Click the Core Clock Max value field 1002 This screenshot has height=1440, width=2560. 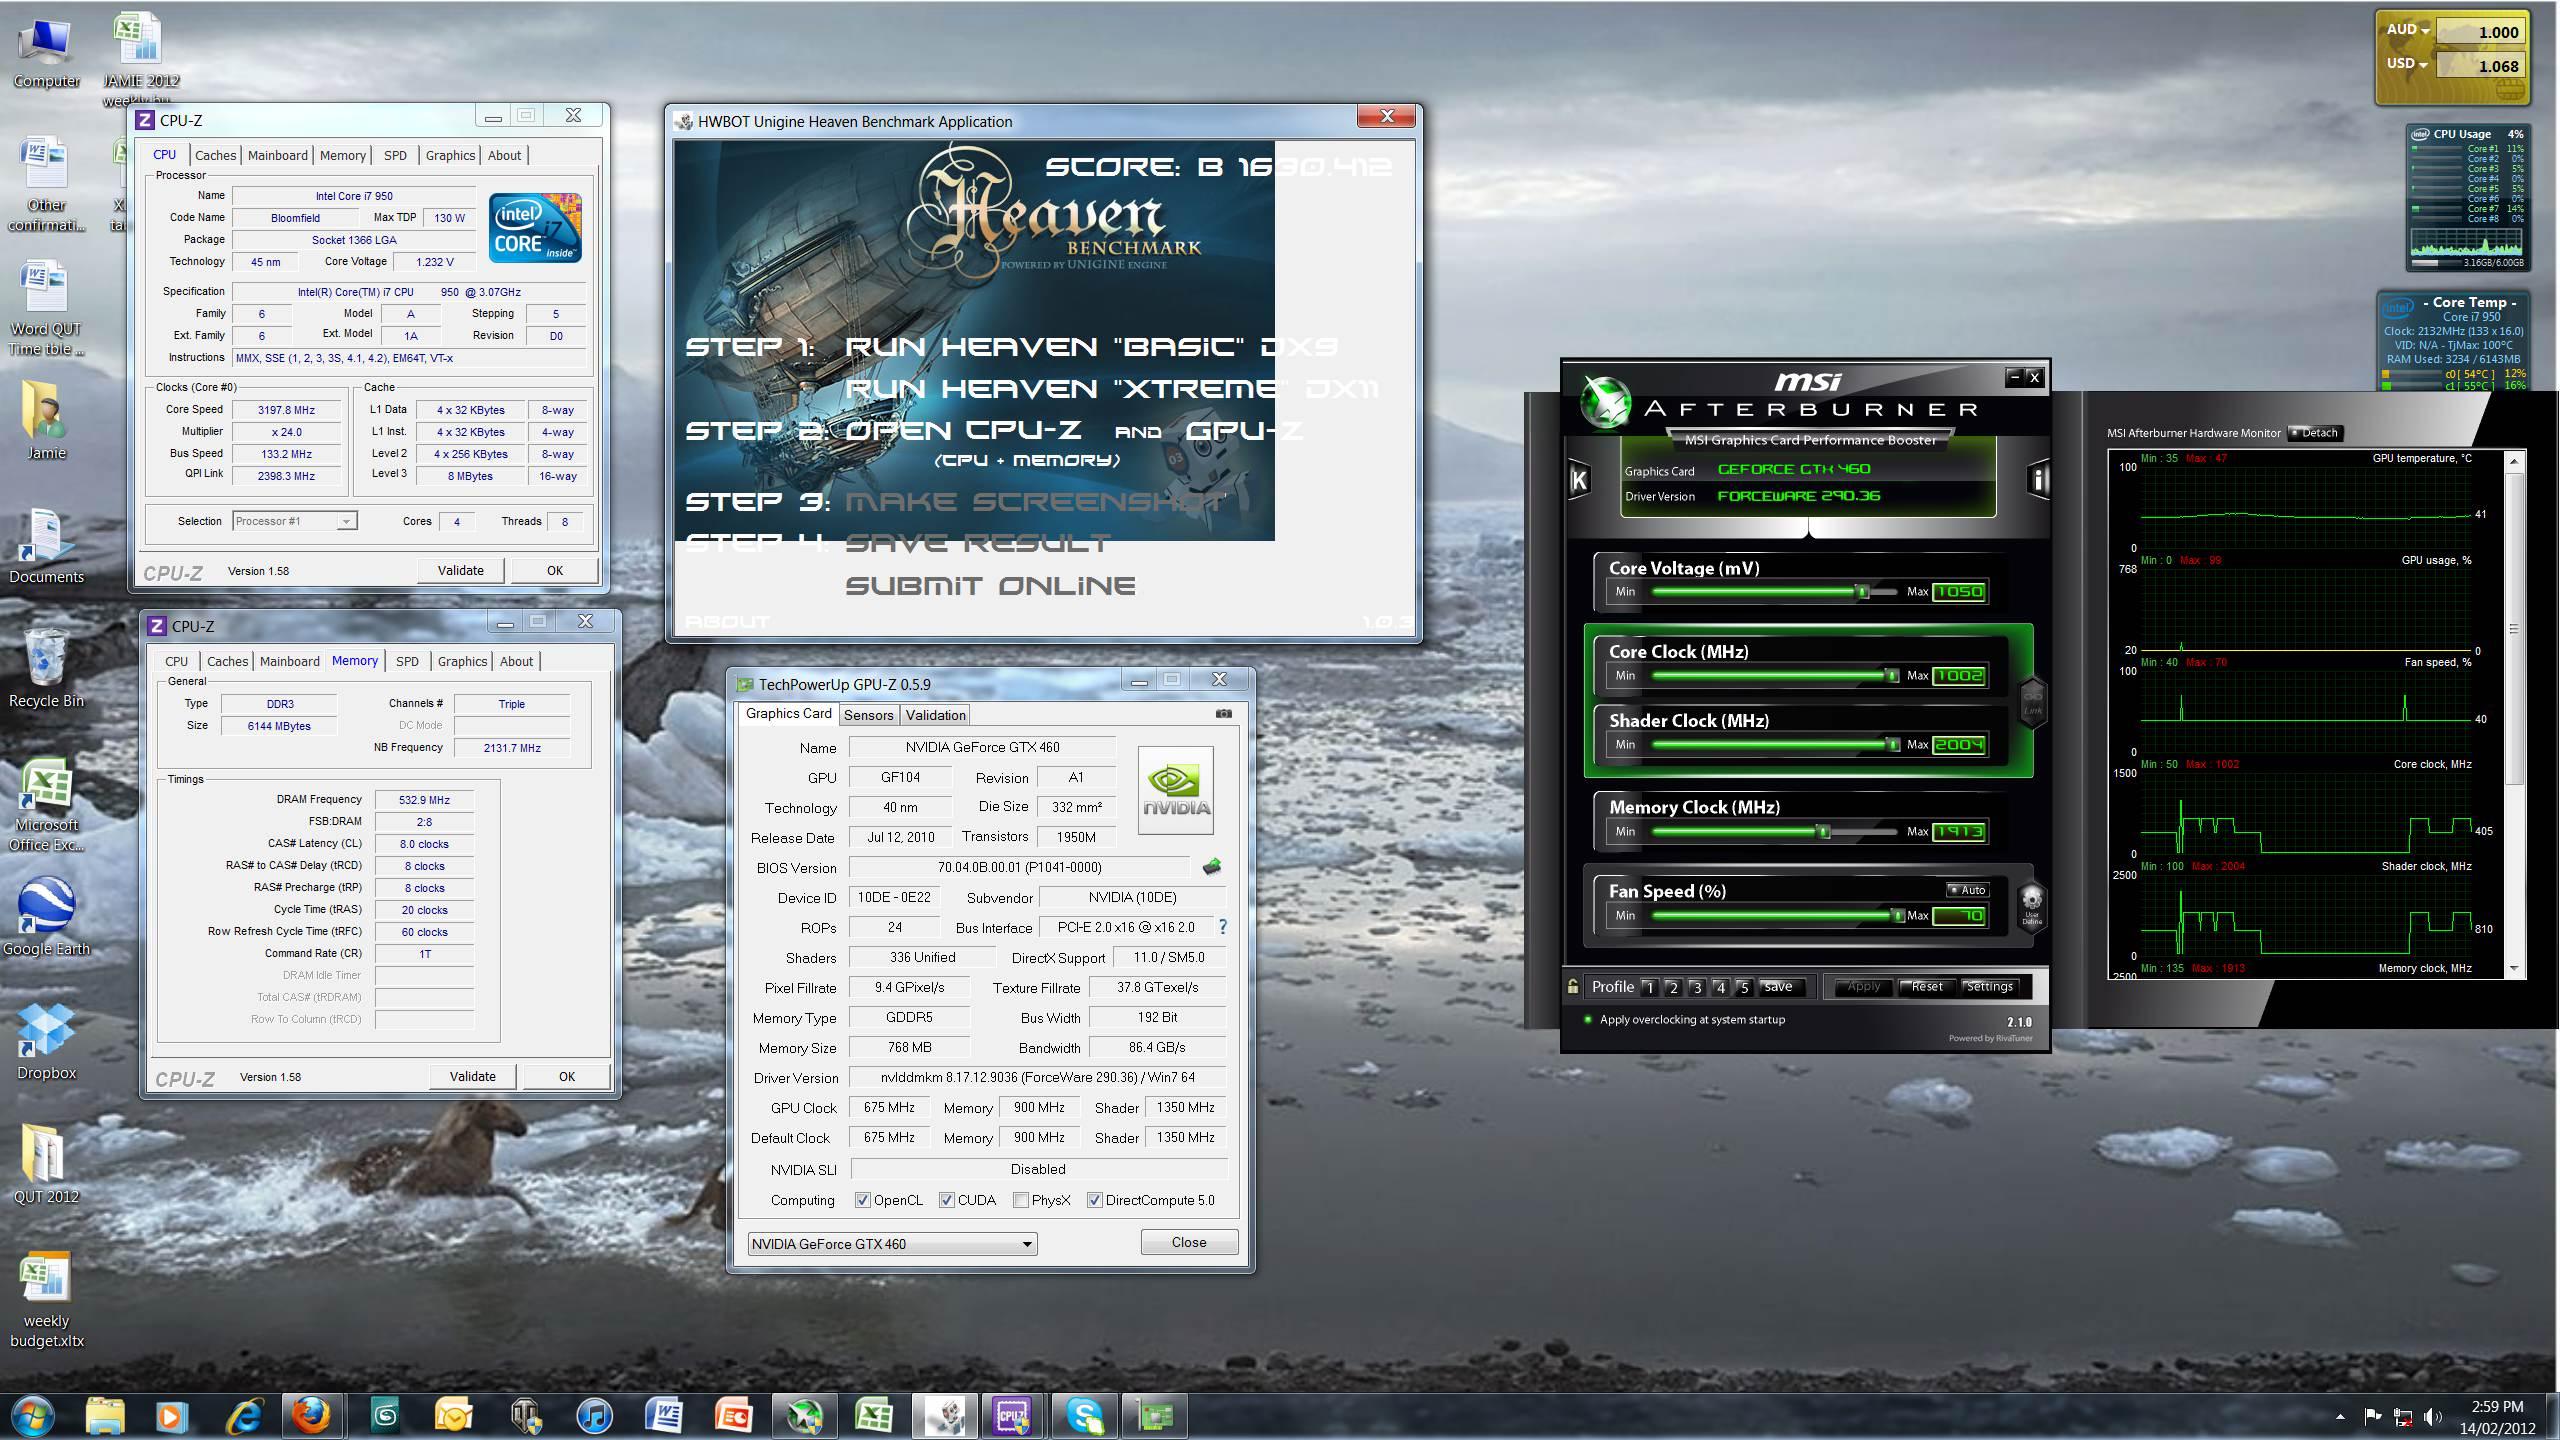coord(1959,676)
